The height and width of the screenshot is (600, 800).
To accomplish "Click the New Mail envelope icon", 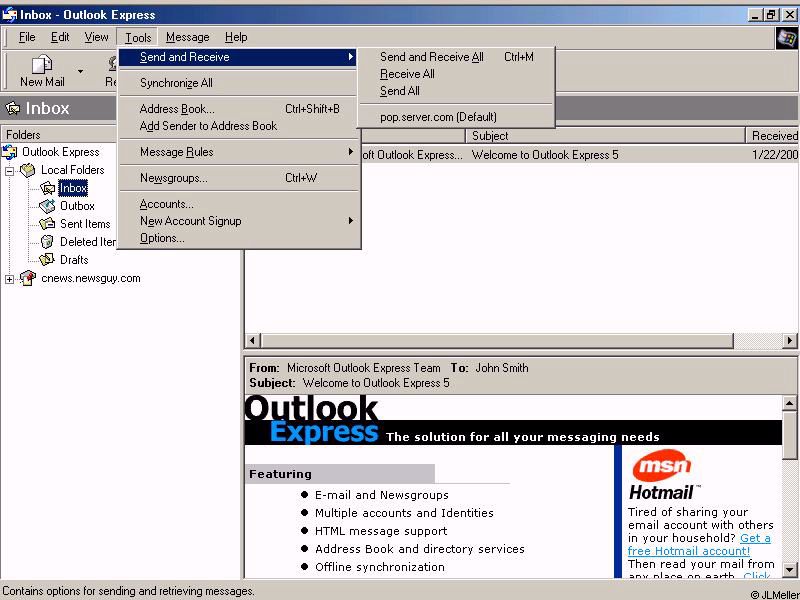I will [42, 64].
